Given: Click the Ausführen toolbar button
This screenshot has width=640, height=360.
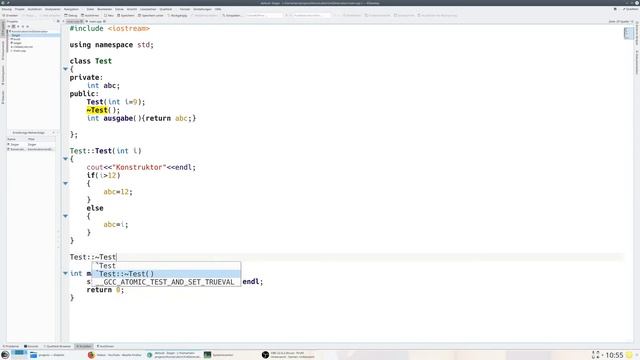Looking at the screenshot, I should [x=90, y=16].
